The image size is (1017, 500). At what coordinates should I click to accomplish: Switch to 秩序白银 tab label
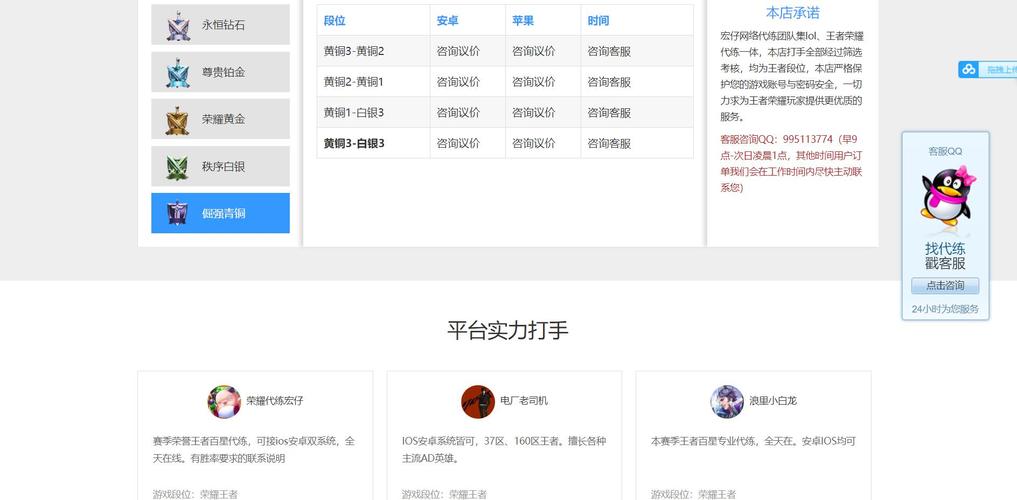(223, 167)
